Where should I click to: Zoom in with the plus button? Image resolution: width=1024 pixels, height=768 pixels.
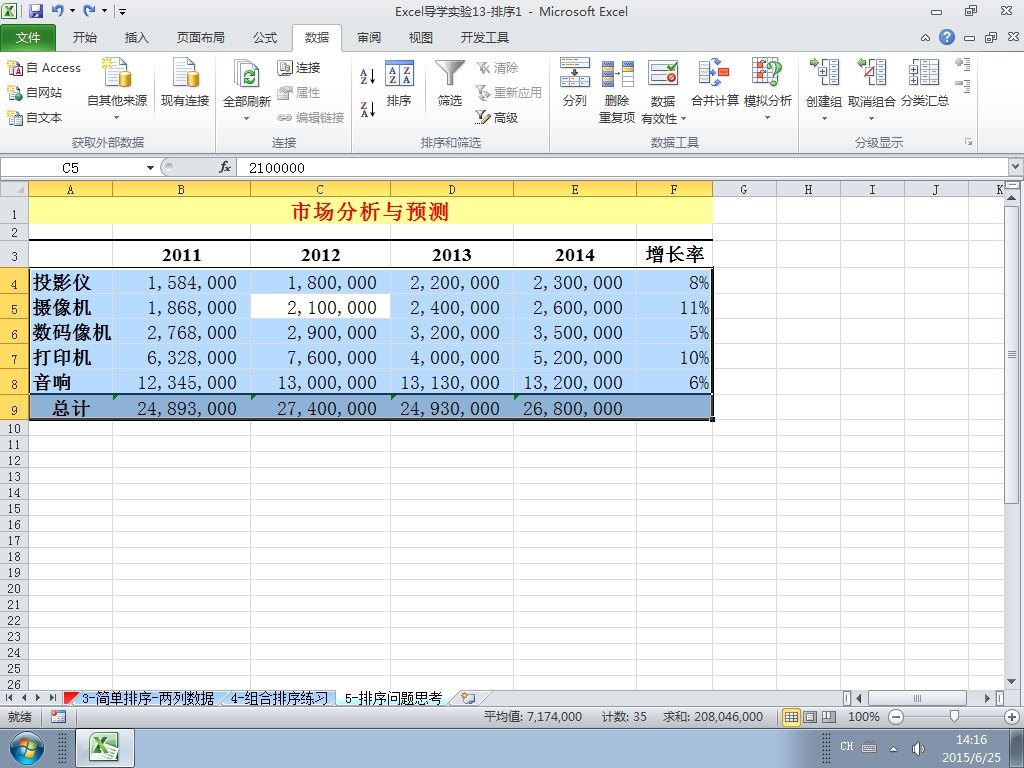pos(1012,717)
